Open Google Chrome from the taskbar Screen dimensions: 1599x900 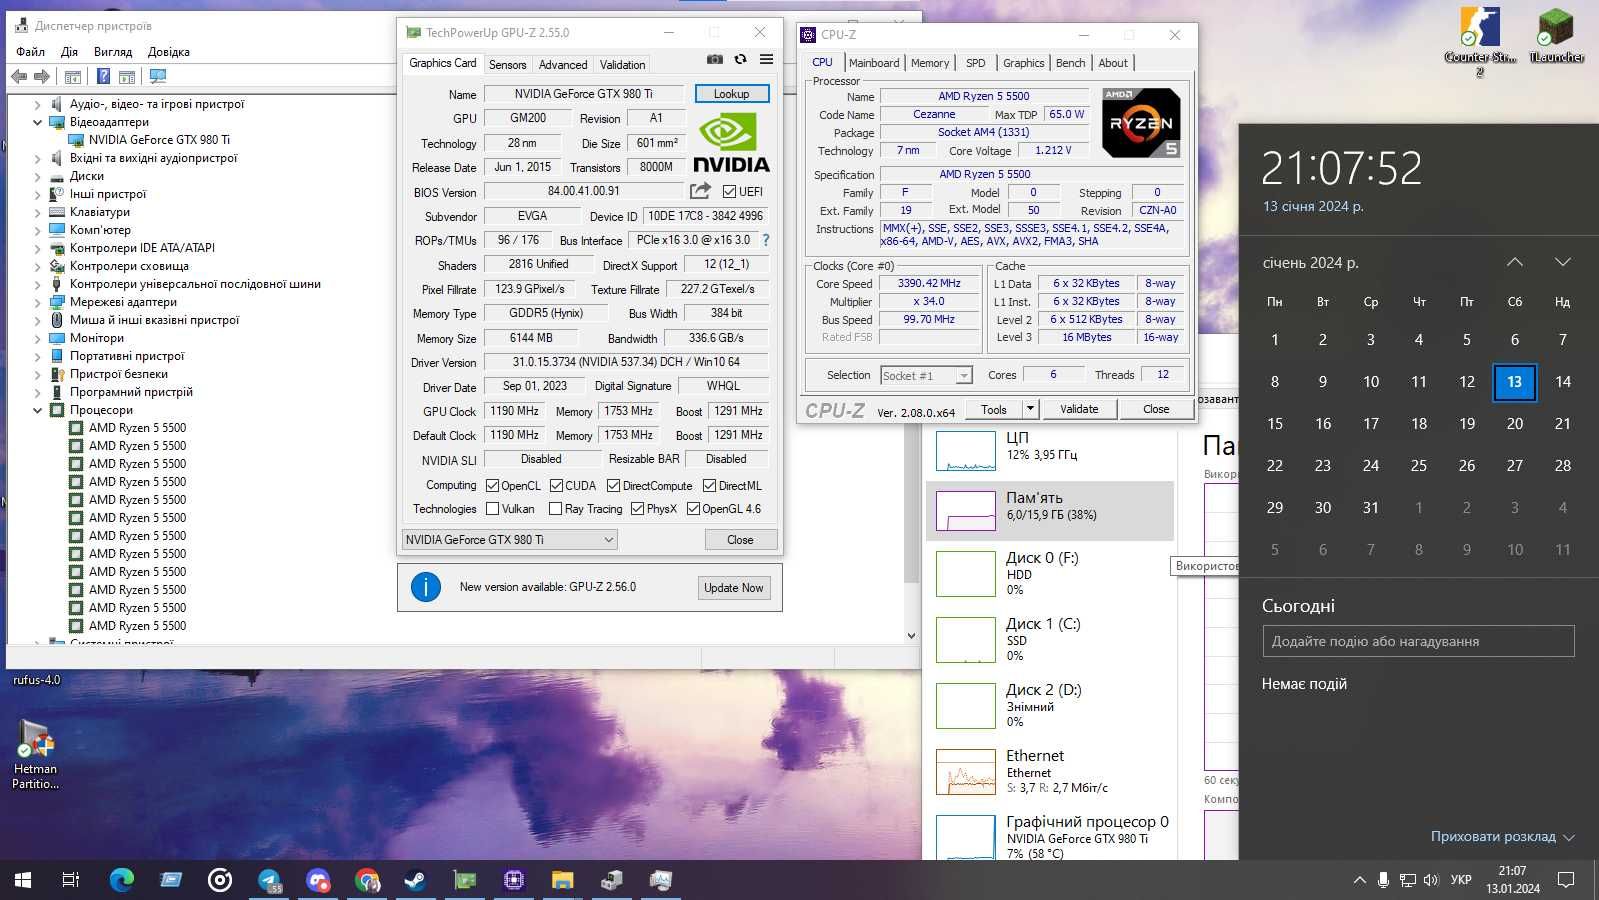point(367,880)
